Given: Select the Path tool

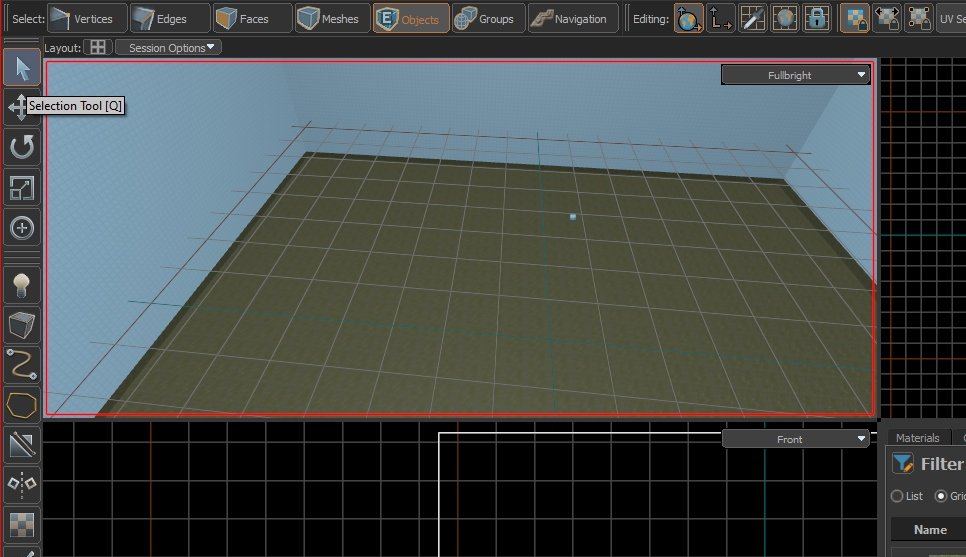Looking at the screenshot, I should point(22,365).
